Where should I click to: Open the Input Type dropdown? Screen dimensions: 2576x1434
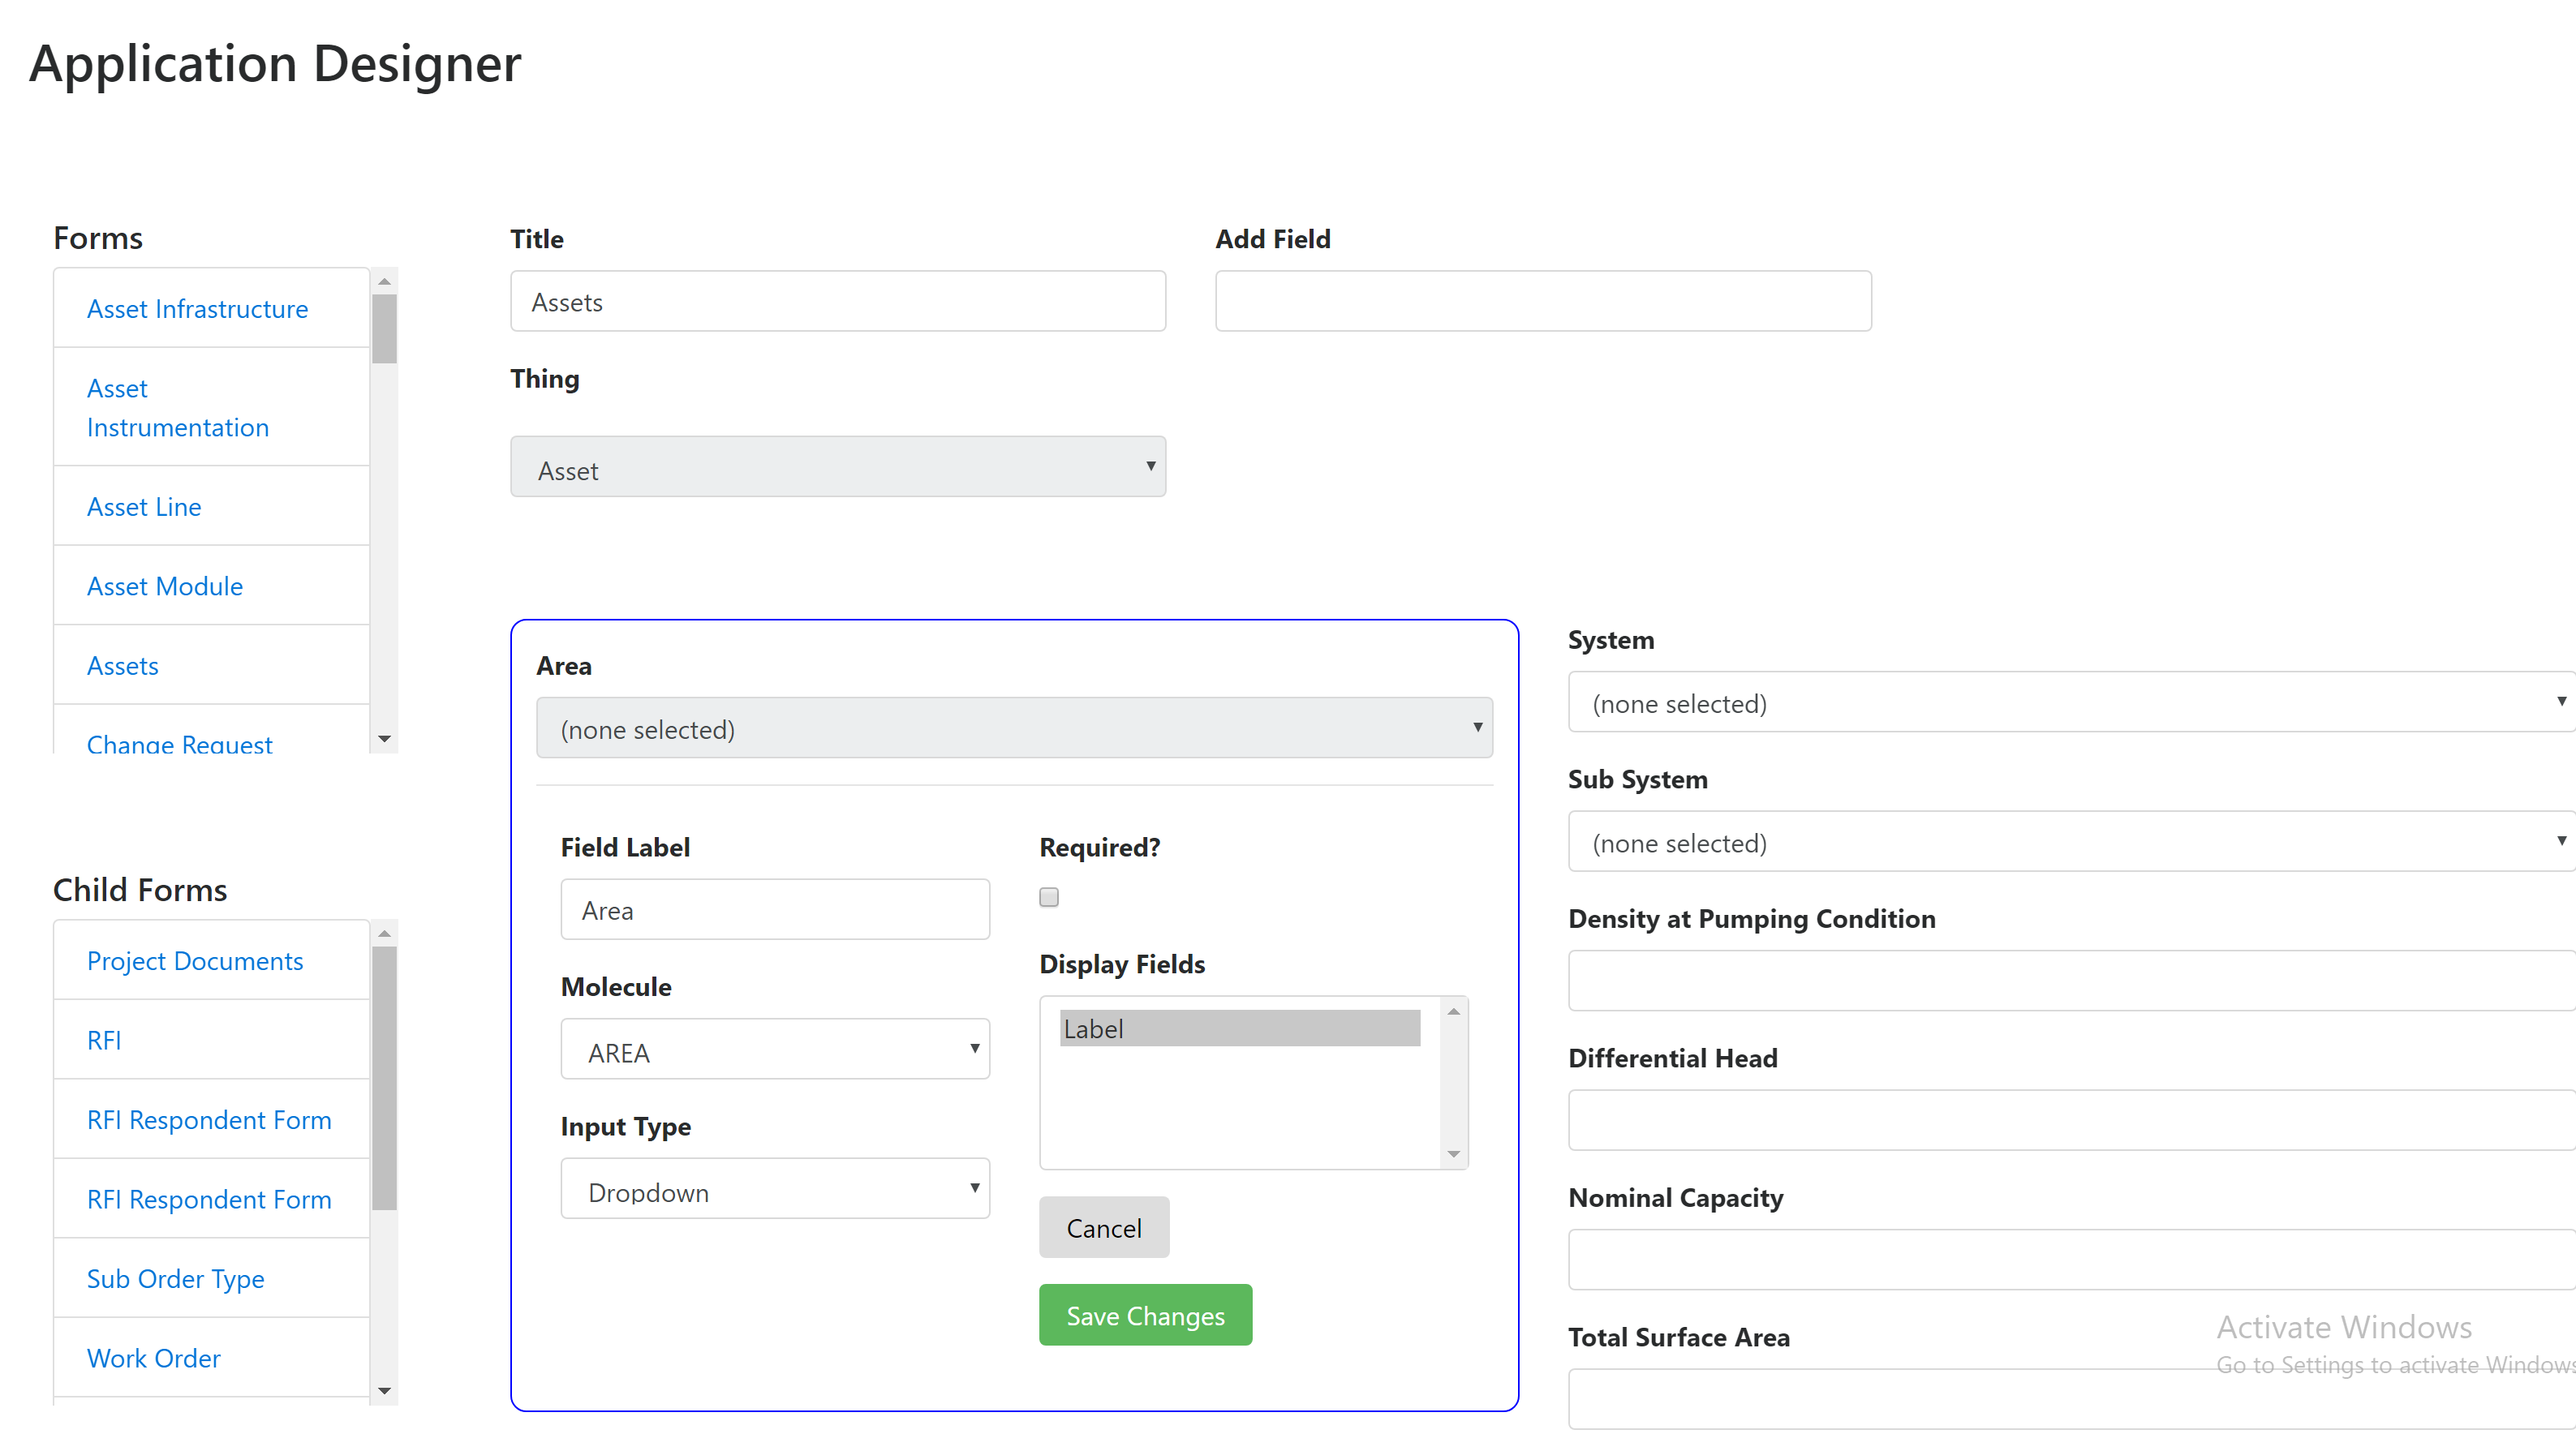[x=775, y=1190]
